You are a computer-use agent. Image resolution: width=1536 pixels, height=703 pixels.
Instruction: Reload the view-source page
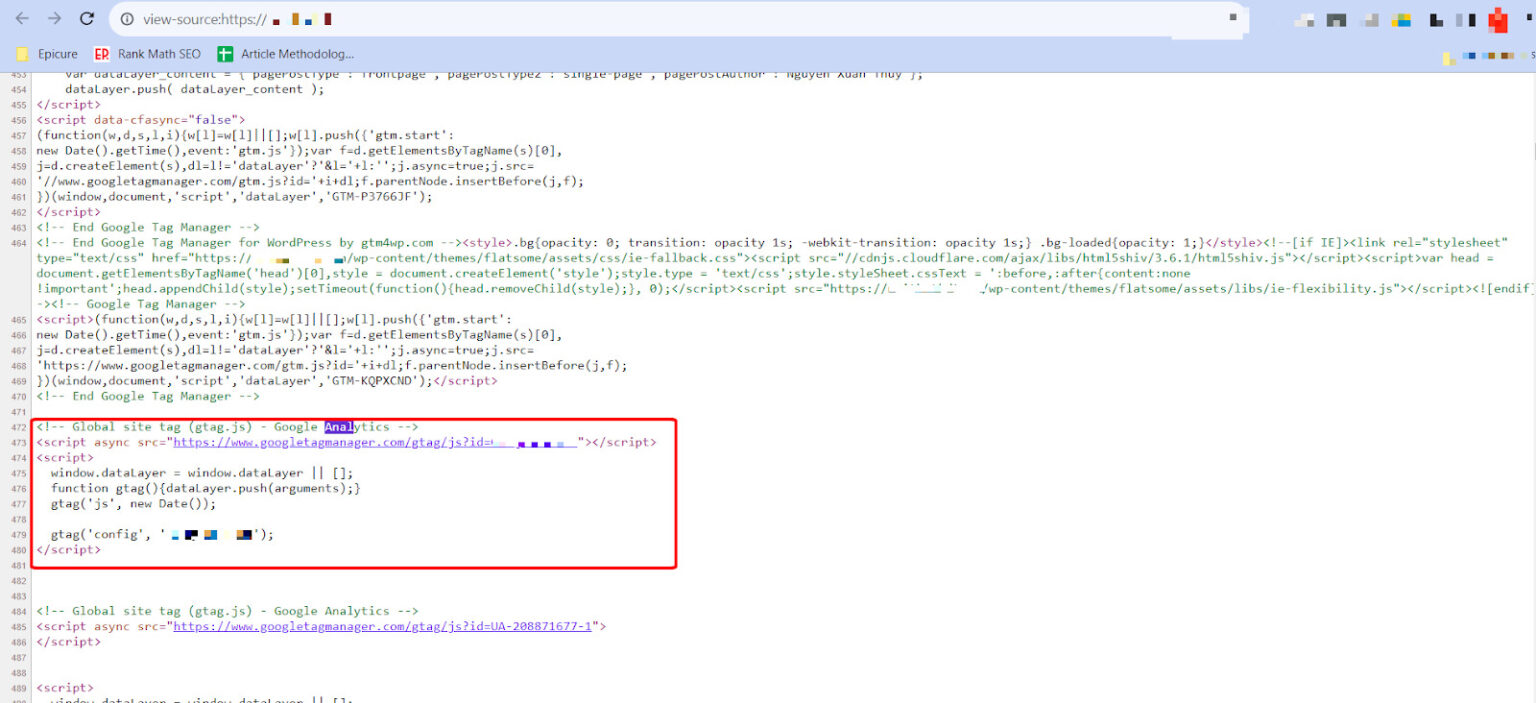coord(87,19)
